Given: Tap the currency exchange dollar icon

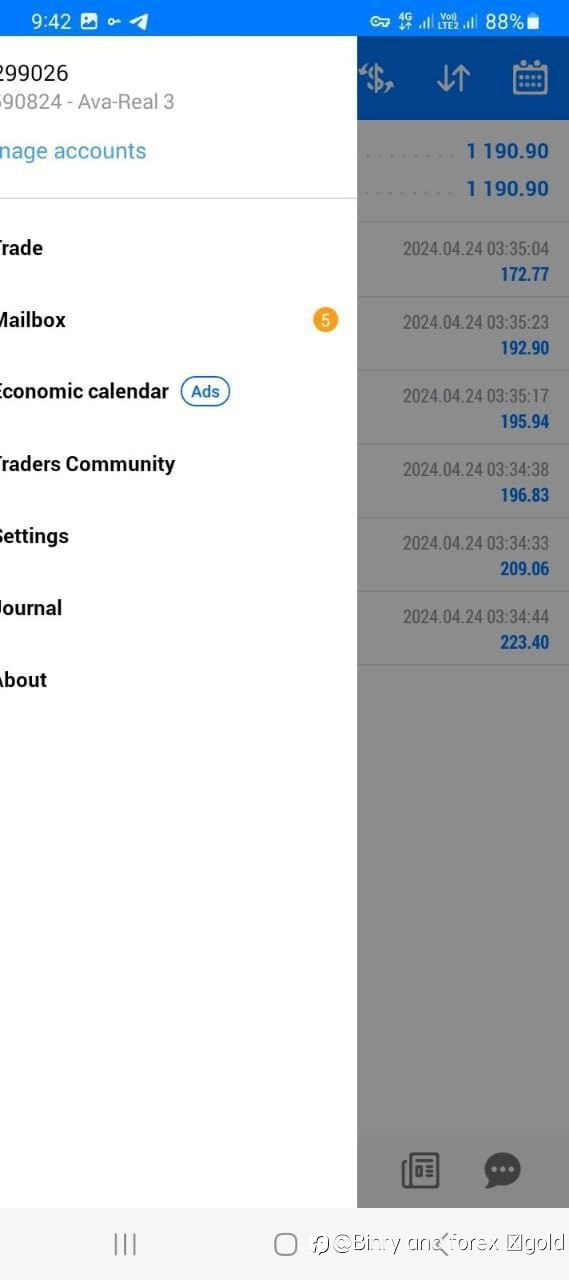Looking at the screenshot, I should (376, 78).
